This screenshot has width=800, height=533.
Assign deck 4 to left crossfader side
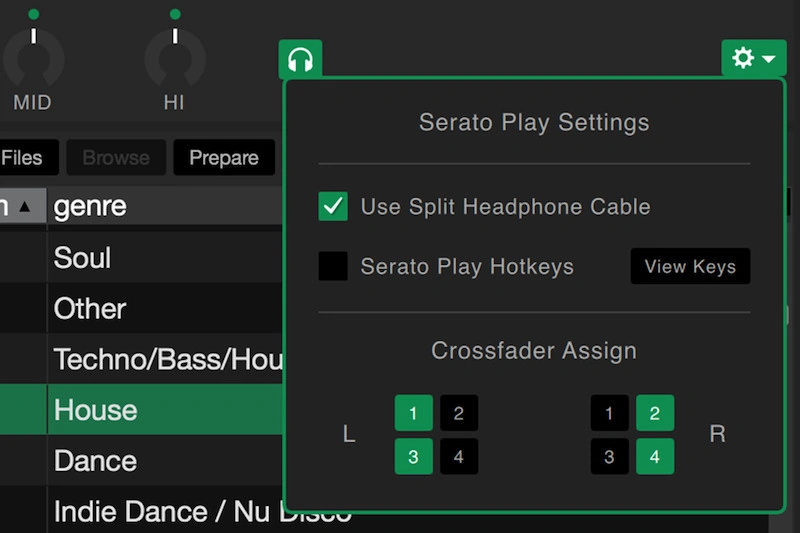point(459,456)
